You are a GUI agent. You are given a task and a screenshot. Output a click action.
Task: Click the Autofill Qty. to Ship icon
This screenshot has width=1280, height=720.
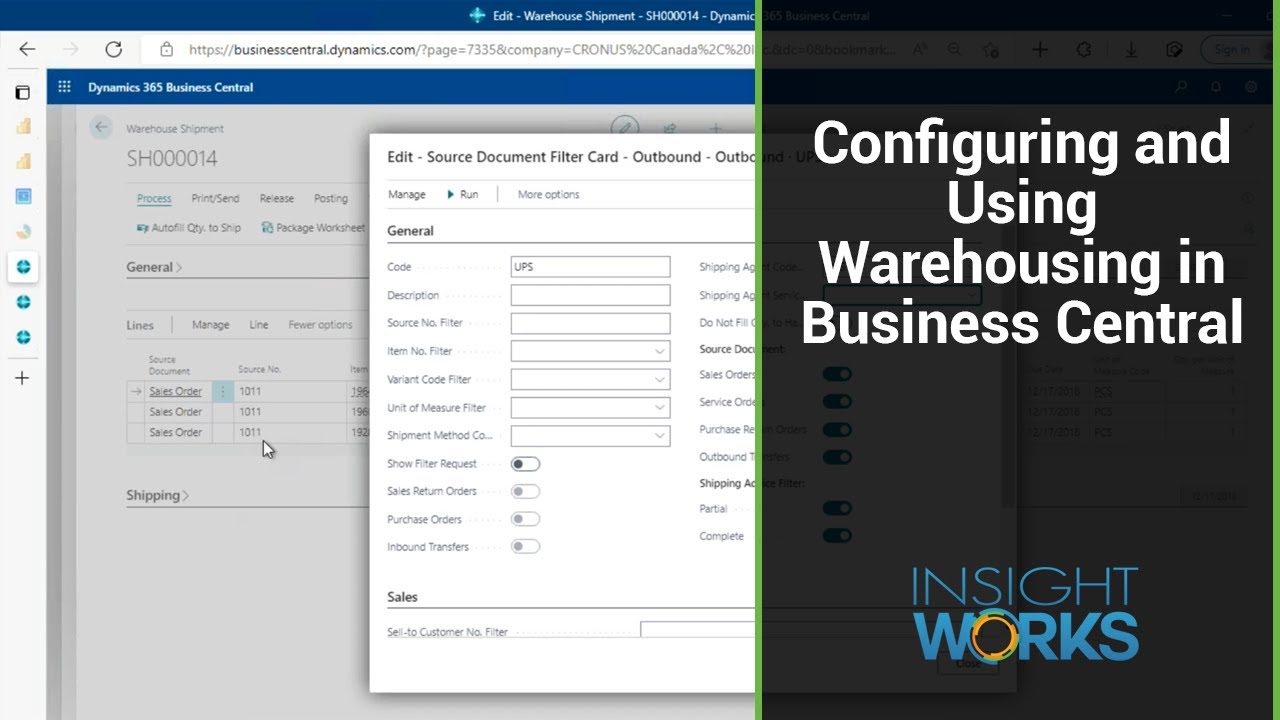click(x=143, y=228)
